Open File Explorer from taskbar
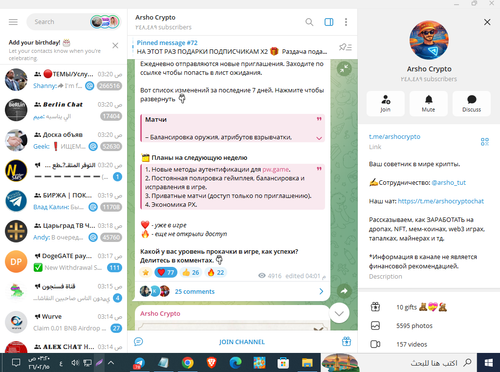The height and width of the screenshot is (372, 500). tap(307, 363)
